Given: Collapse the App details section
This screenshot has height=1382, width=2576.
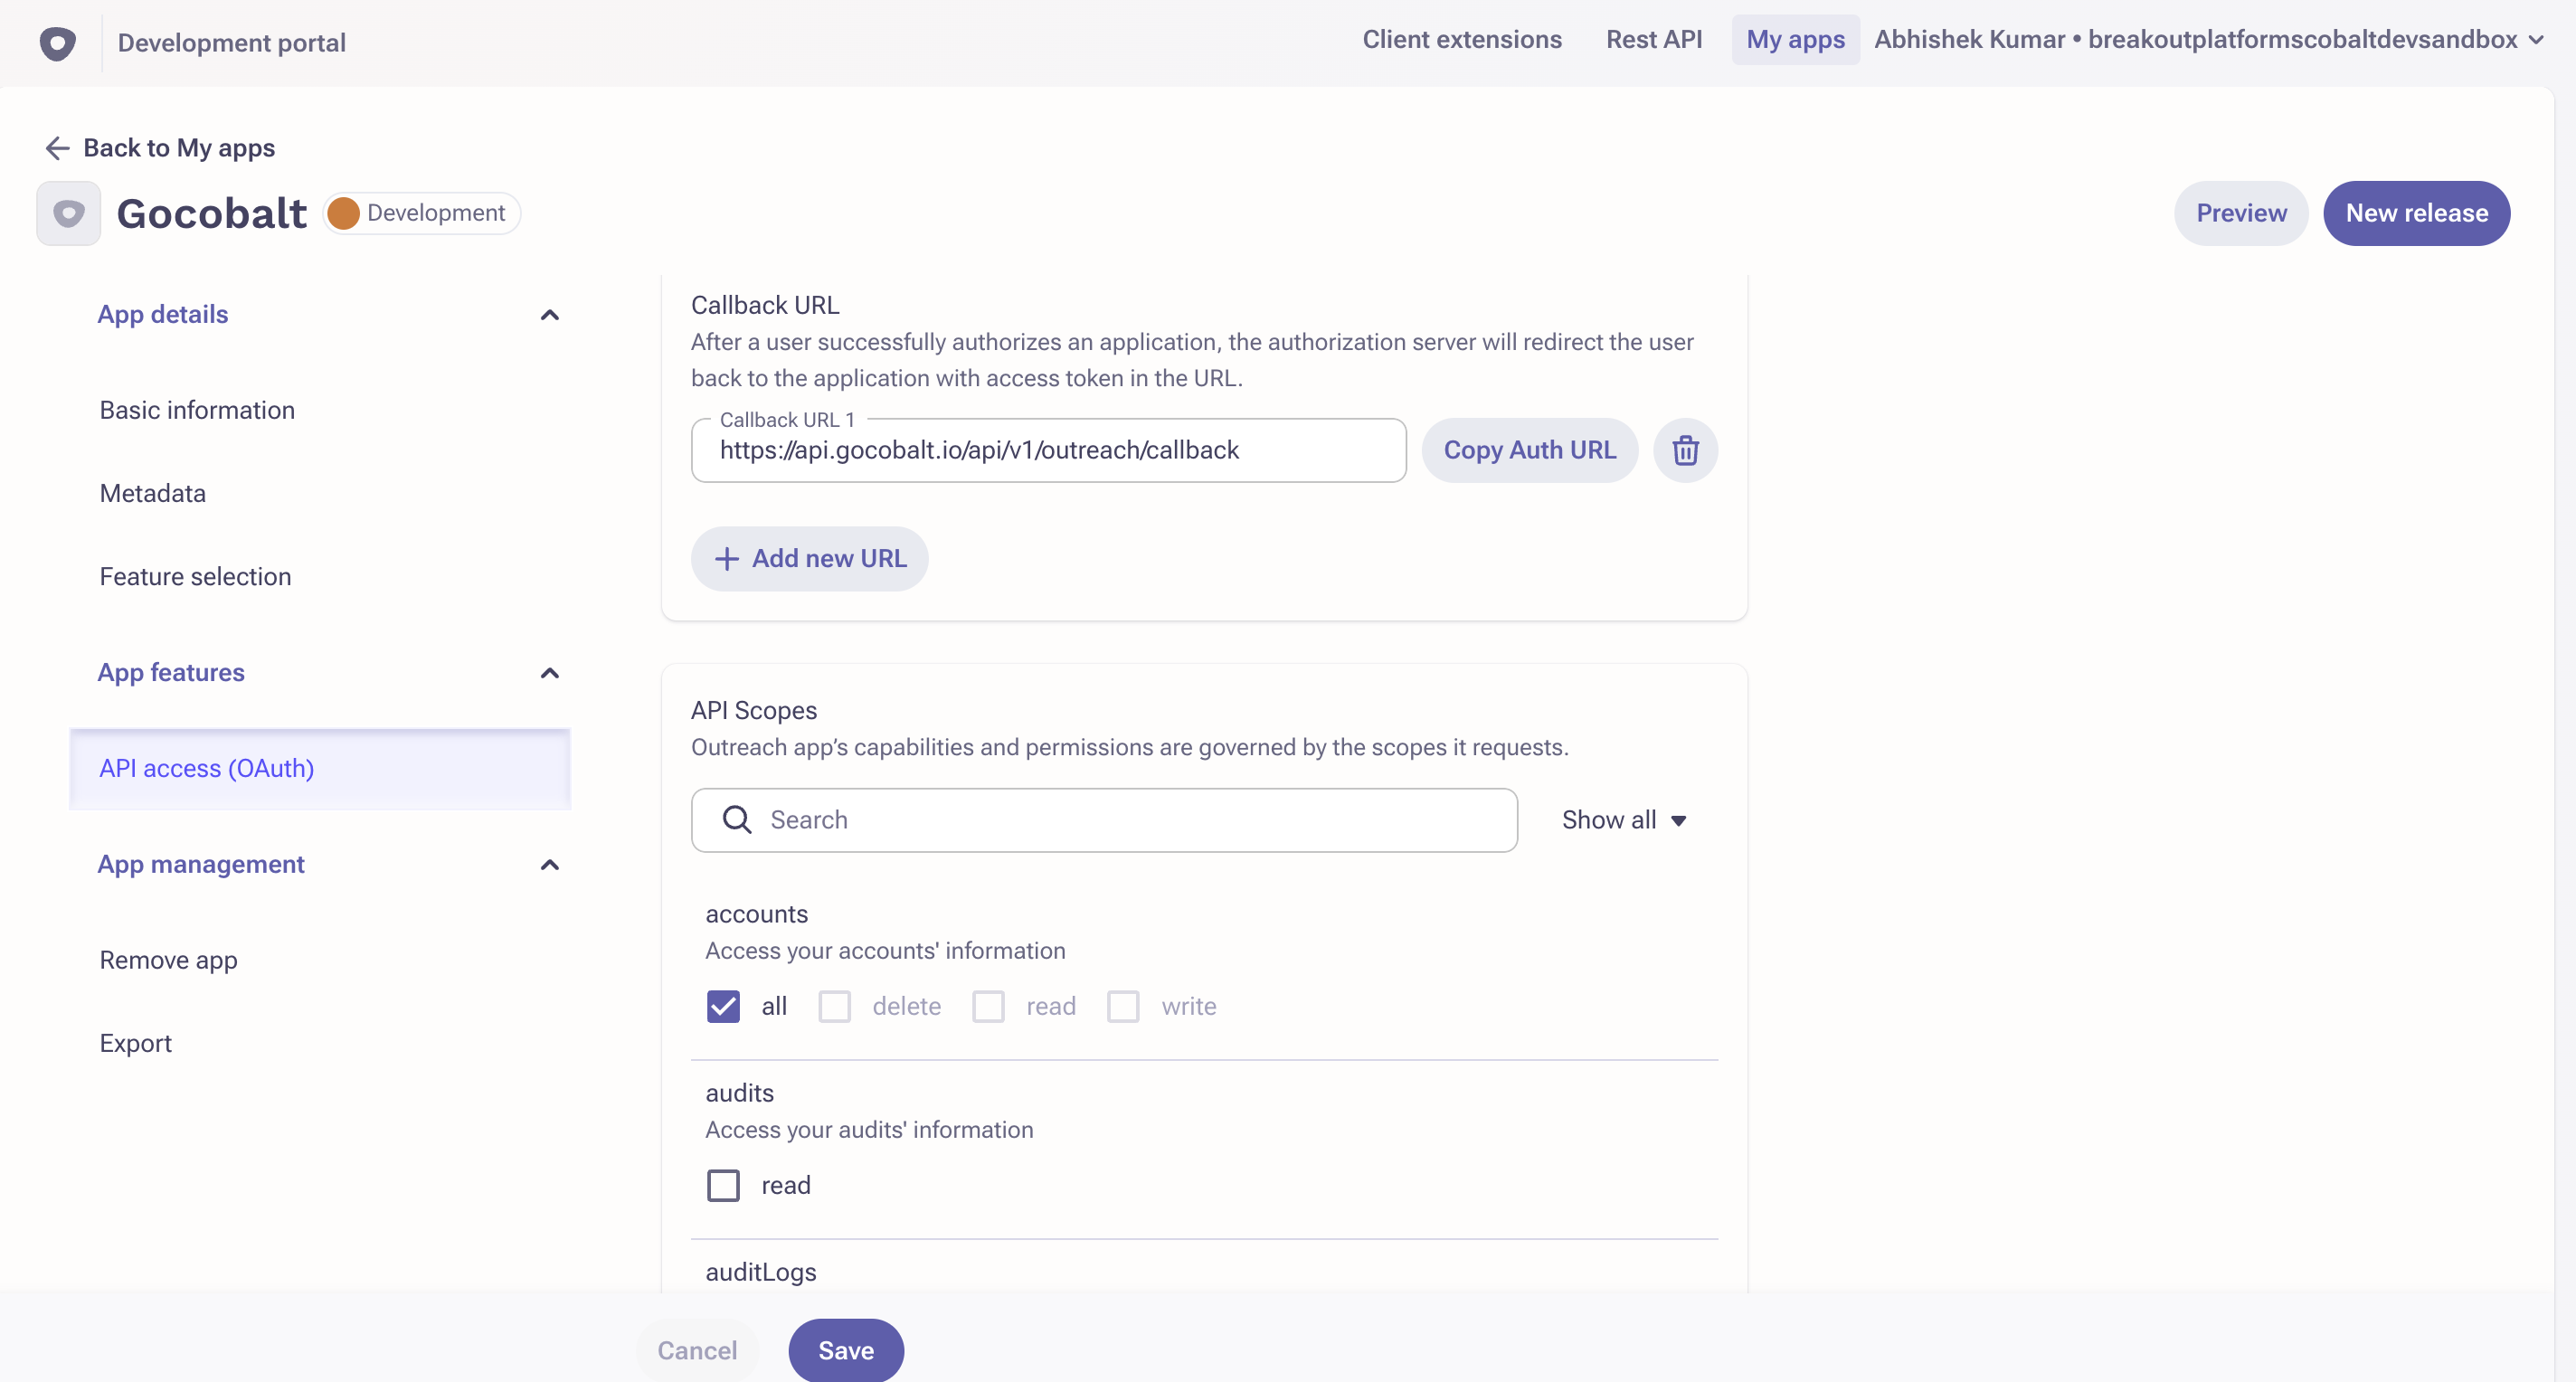Looking at the screenshot, I should (549, 315).
